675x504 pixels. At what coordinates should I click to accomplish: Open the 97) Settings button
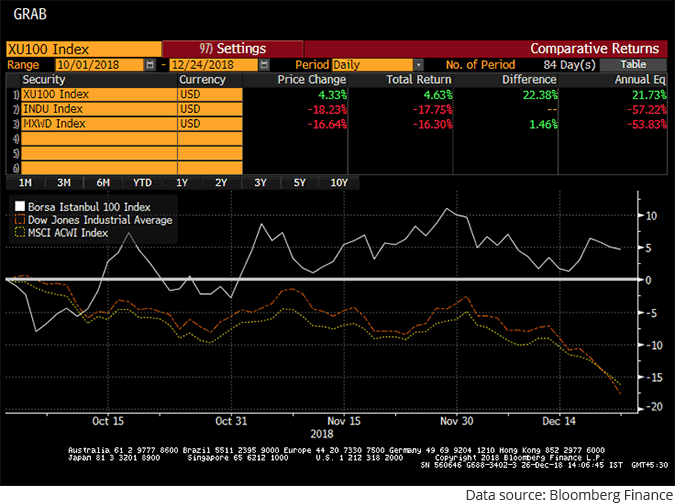233,49
